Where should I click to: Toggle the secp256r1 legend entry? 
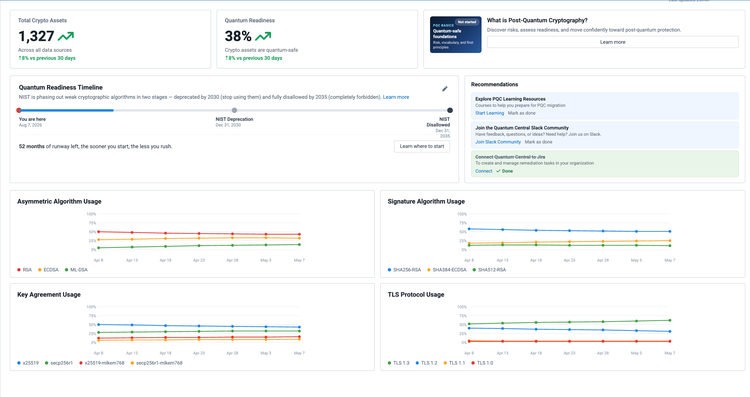point(59,363)
